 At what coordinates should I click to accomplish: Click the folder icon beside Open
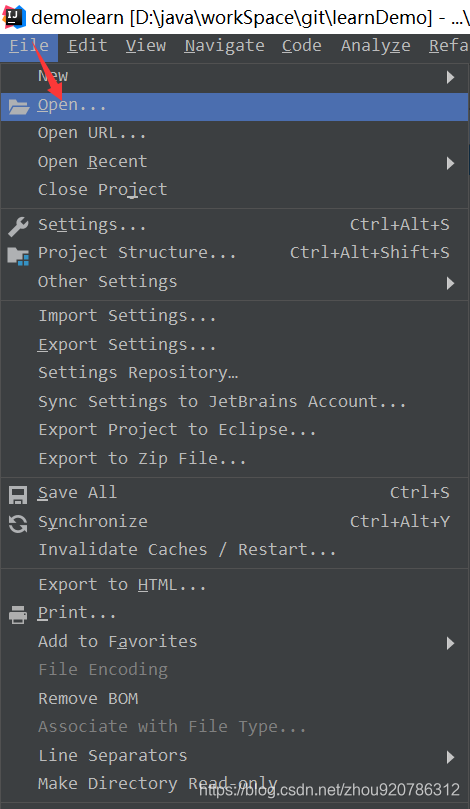click(19, 107)
